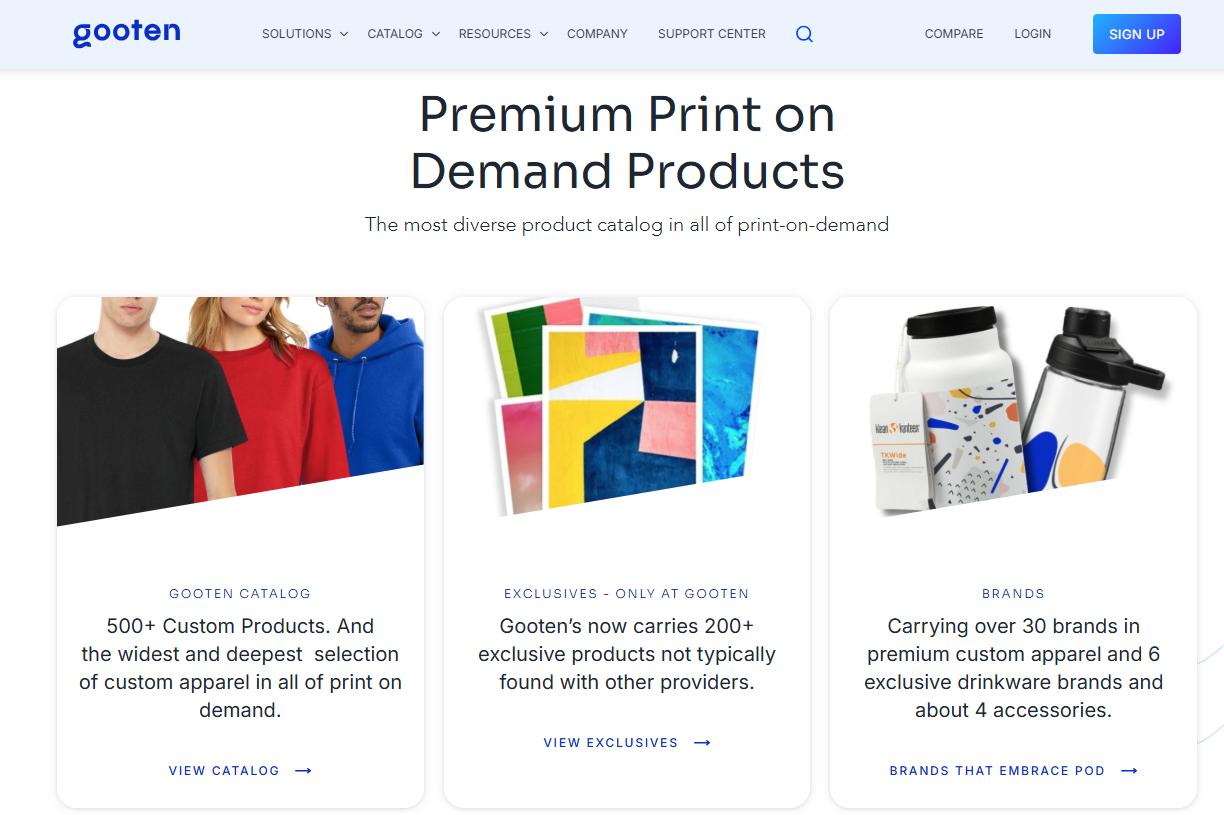Follow the Brands That Embrace POD link
Viewport: 1224px width, 815px height.
(x=997, y=771)
